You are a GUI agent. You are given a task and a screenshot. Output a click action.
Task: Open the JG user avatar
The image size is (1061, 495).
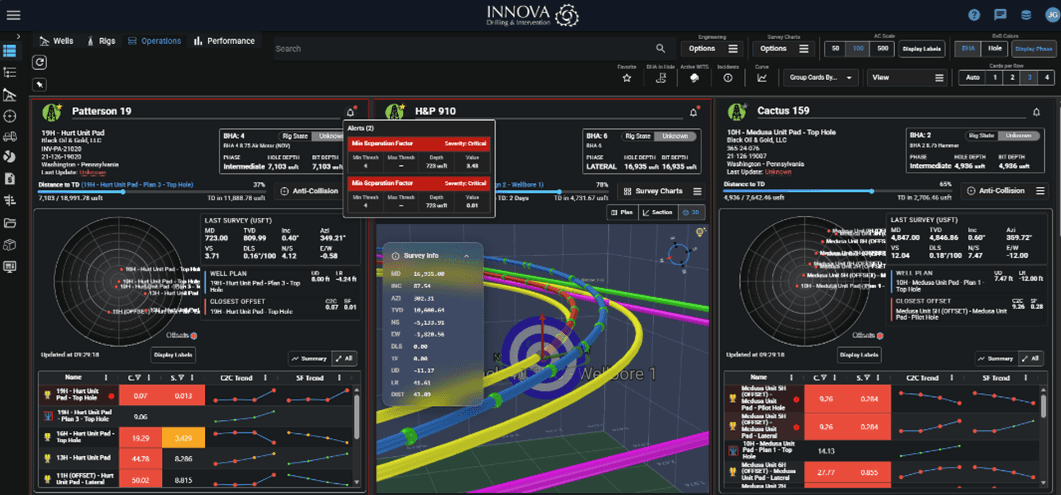coord(1052,15)
